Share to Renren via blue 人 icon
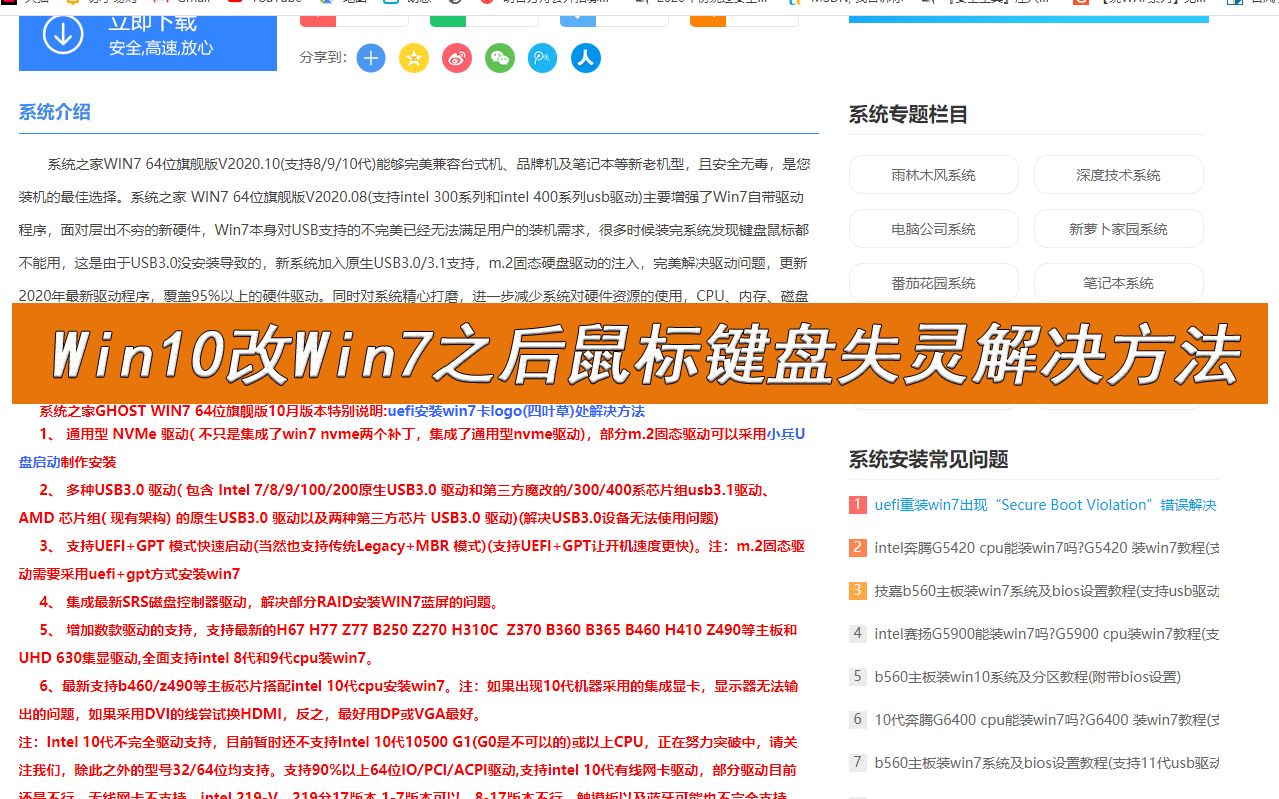 click(586, 58)
